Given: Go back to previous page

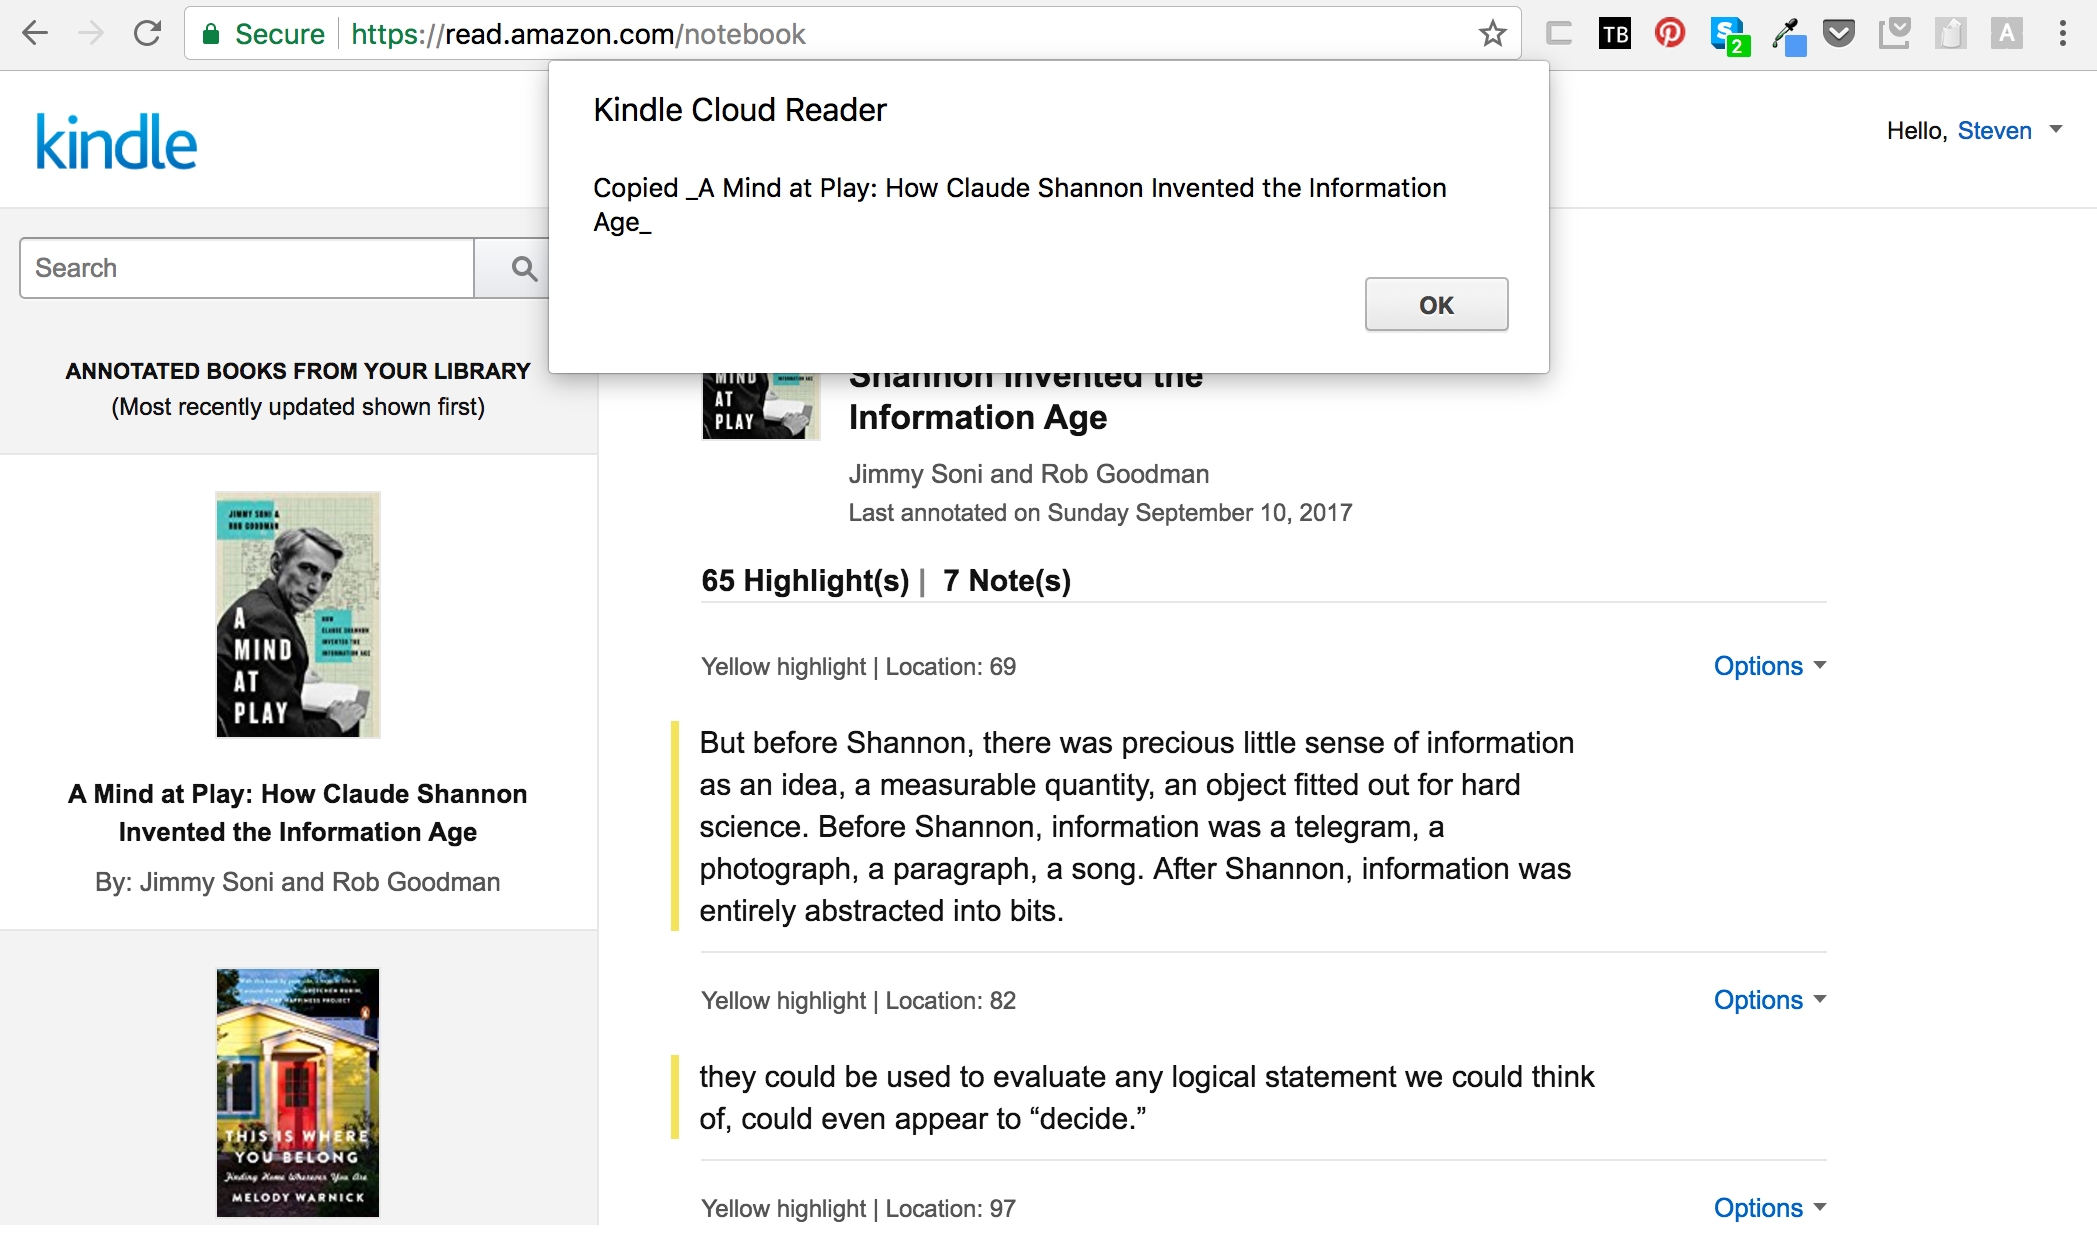Looking at the screenshot, I should click(x=35, y=34).
